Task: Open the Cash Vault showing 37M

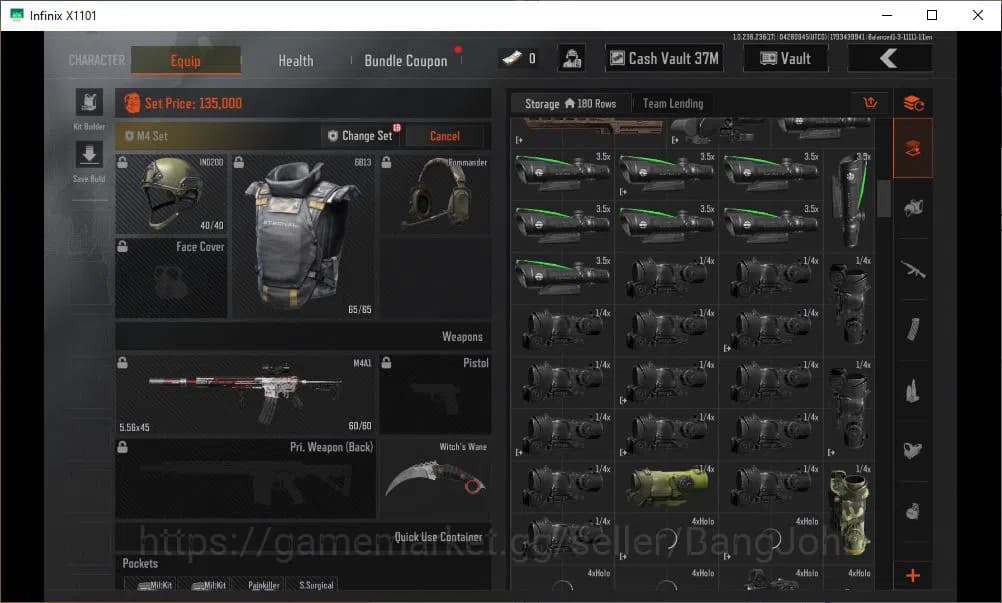Action: 663,57
